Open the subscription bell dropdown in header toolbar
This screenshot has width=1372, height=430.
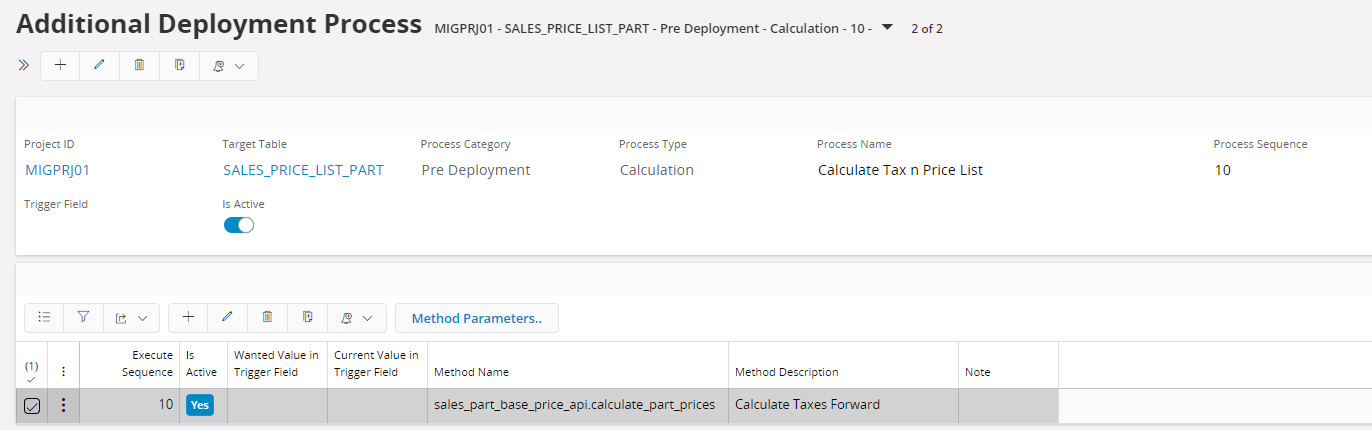(227, 65)
